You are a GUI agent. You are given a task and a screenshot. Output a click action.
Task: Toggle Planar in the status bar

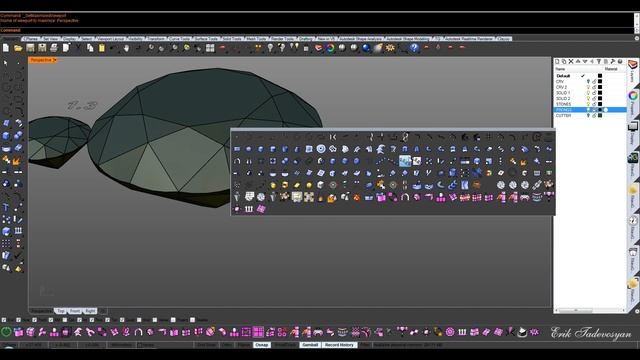pyautogui.click(x=244, y=345)
